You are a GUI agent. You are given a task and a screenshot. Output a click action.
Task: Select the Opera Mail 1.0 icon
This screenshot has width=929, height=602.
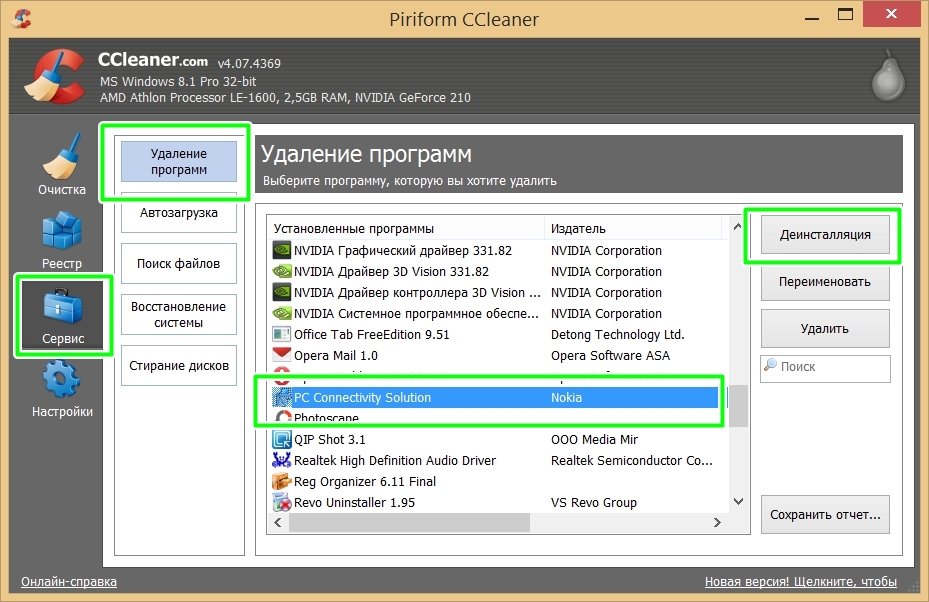point(281,355)
